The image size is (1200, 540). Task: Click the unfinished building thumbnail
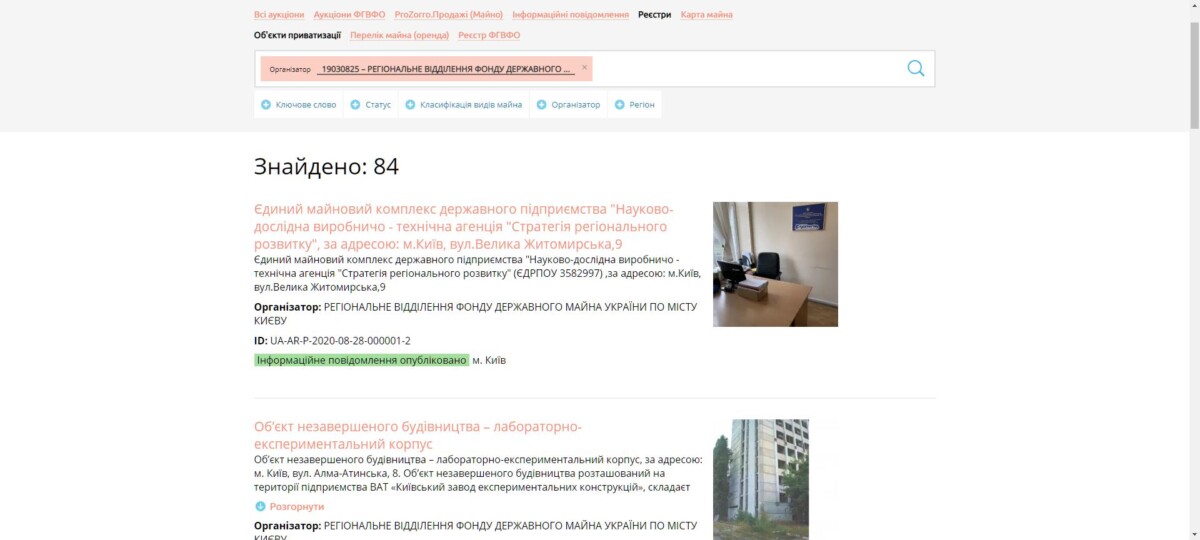[761, 479]
